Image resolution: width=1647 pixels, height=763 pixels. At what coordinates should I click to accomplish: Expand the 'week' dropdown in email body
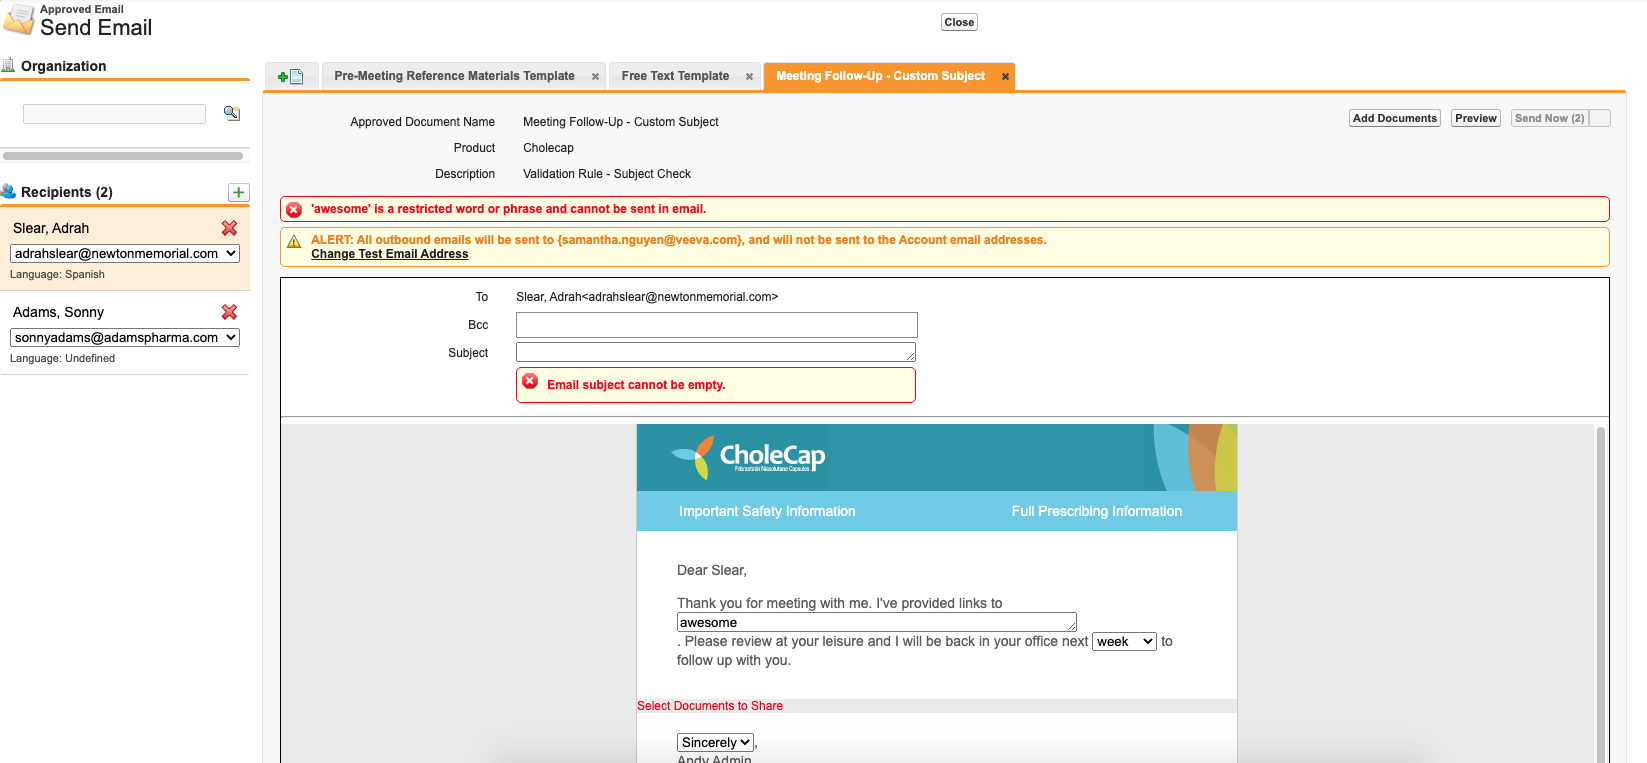tap(1124, 642)
